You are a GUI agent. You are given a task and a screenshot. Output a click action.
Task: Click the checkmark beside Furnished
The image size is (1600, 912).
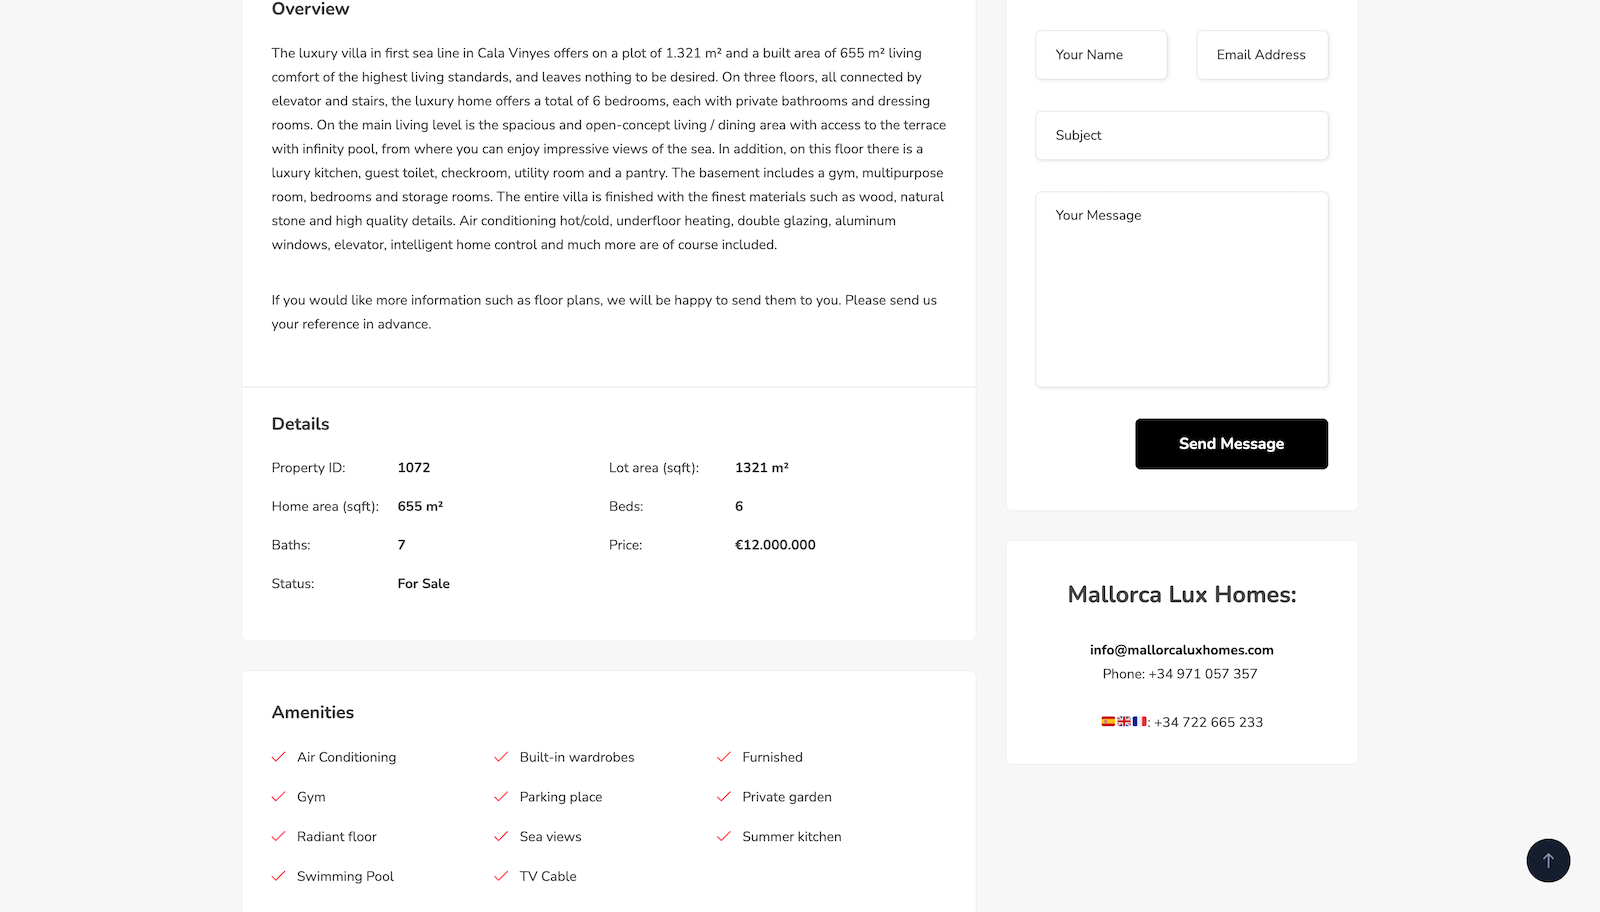point(723,757)
